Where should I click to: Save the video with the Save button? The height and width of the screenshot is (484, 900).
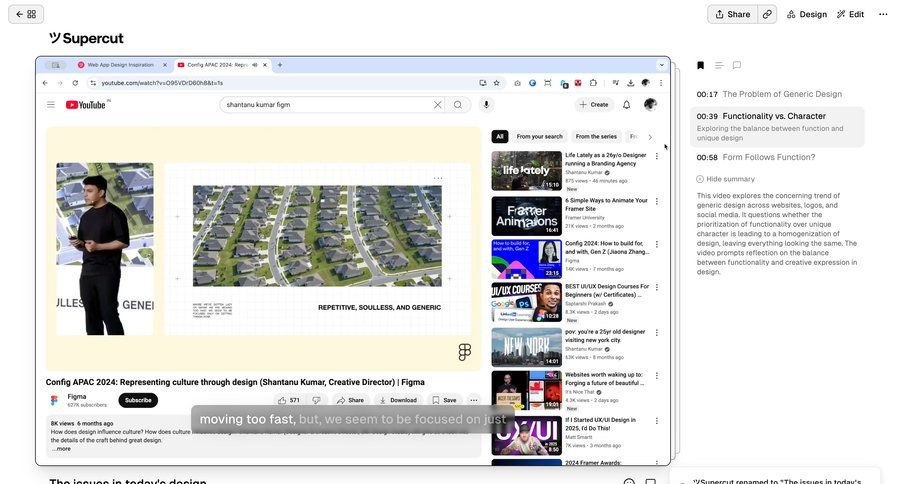444,400
